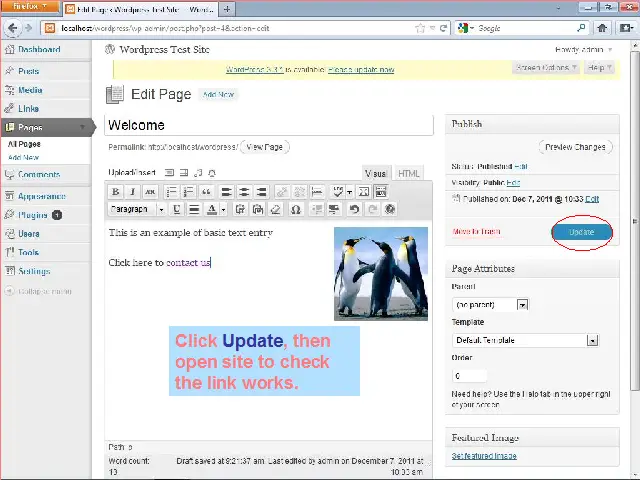Switch to the Visual editor tab

(376, 173)
